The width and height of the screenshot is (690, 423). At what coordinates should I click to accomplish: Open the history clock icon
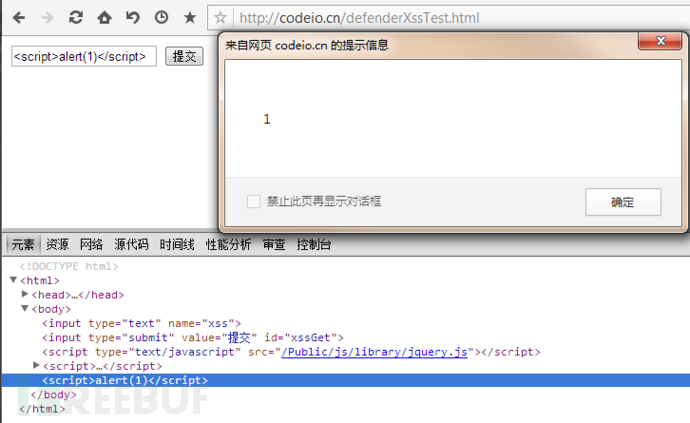(161, 18)
